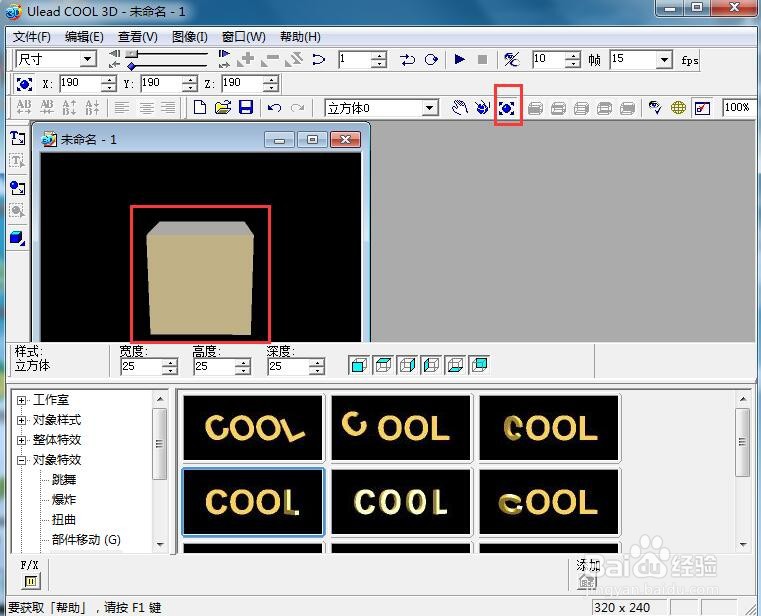
Task: Open the 窗口(W) menu
Action: pyautogui.click(x=244, y=37)
